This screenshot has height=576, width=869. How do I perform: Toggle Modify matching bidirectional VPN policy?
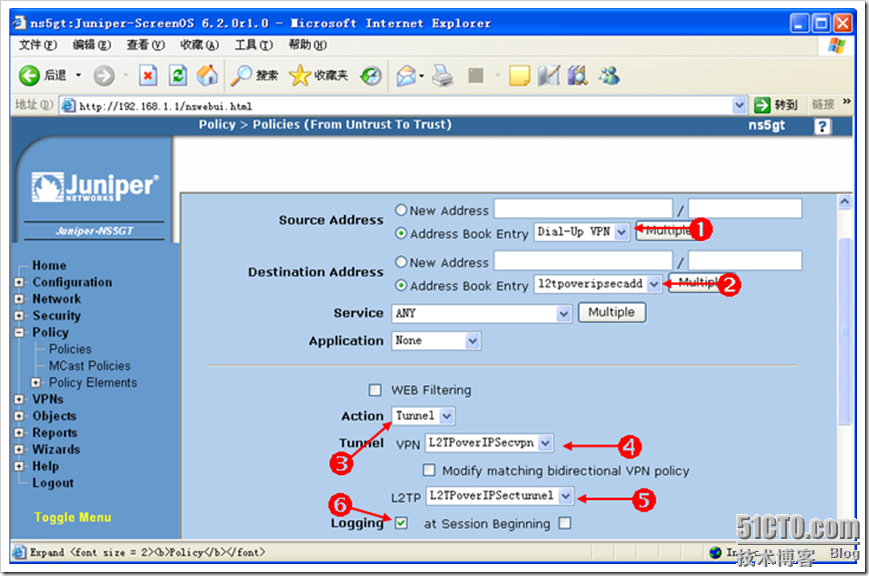point(429,470)
